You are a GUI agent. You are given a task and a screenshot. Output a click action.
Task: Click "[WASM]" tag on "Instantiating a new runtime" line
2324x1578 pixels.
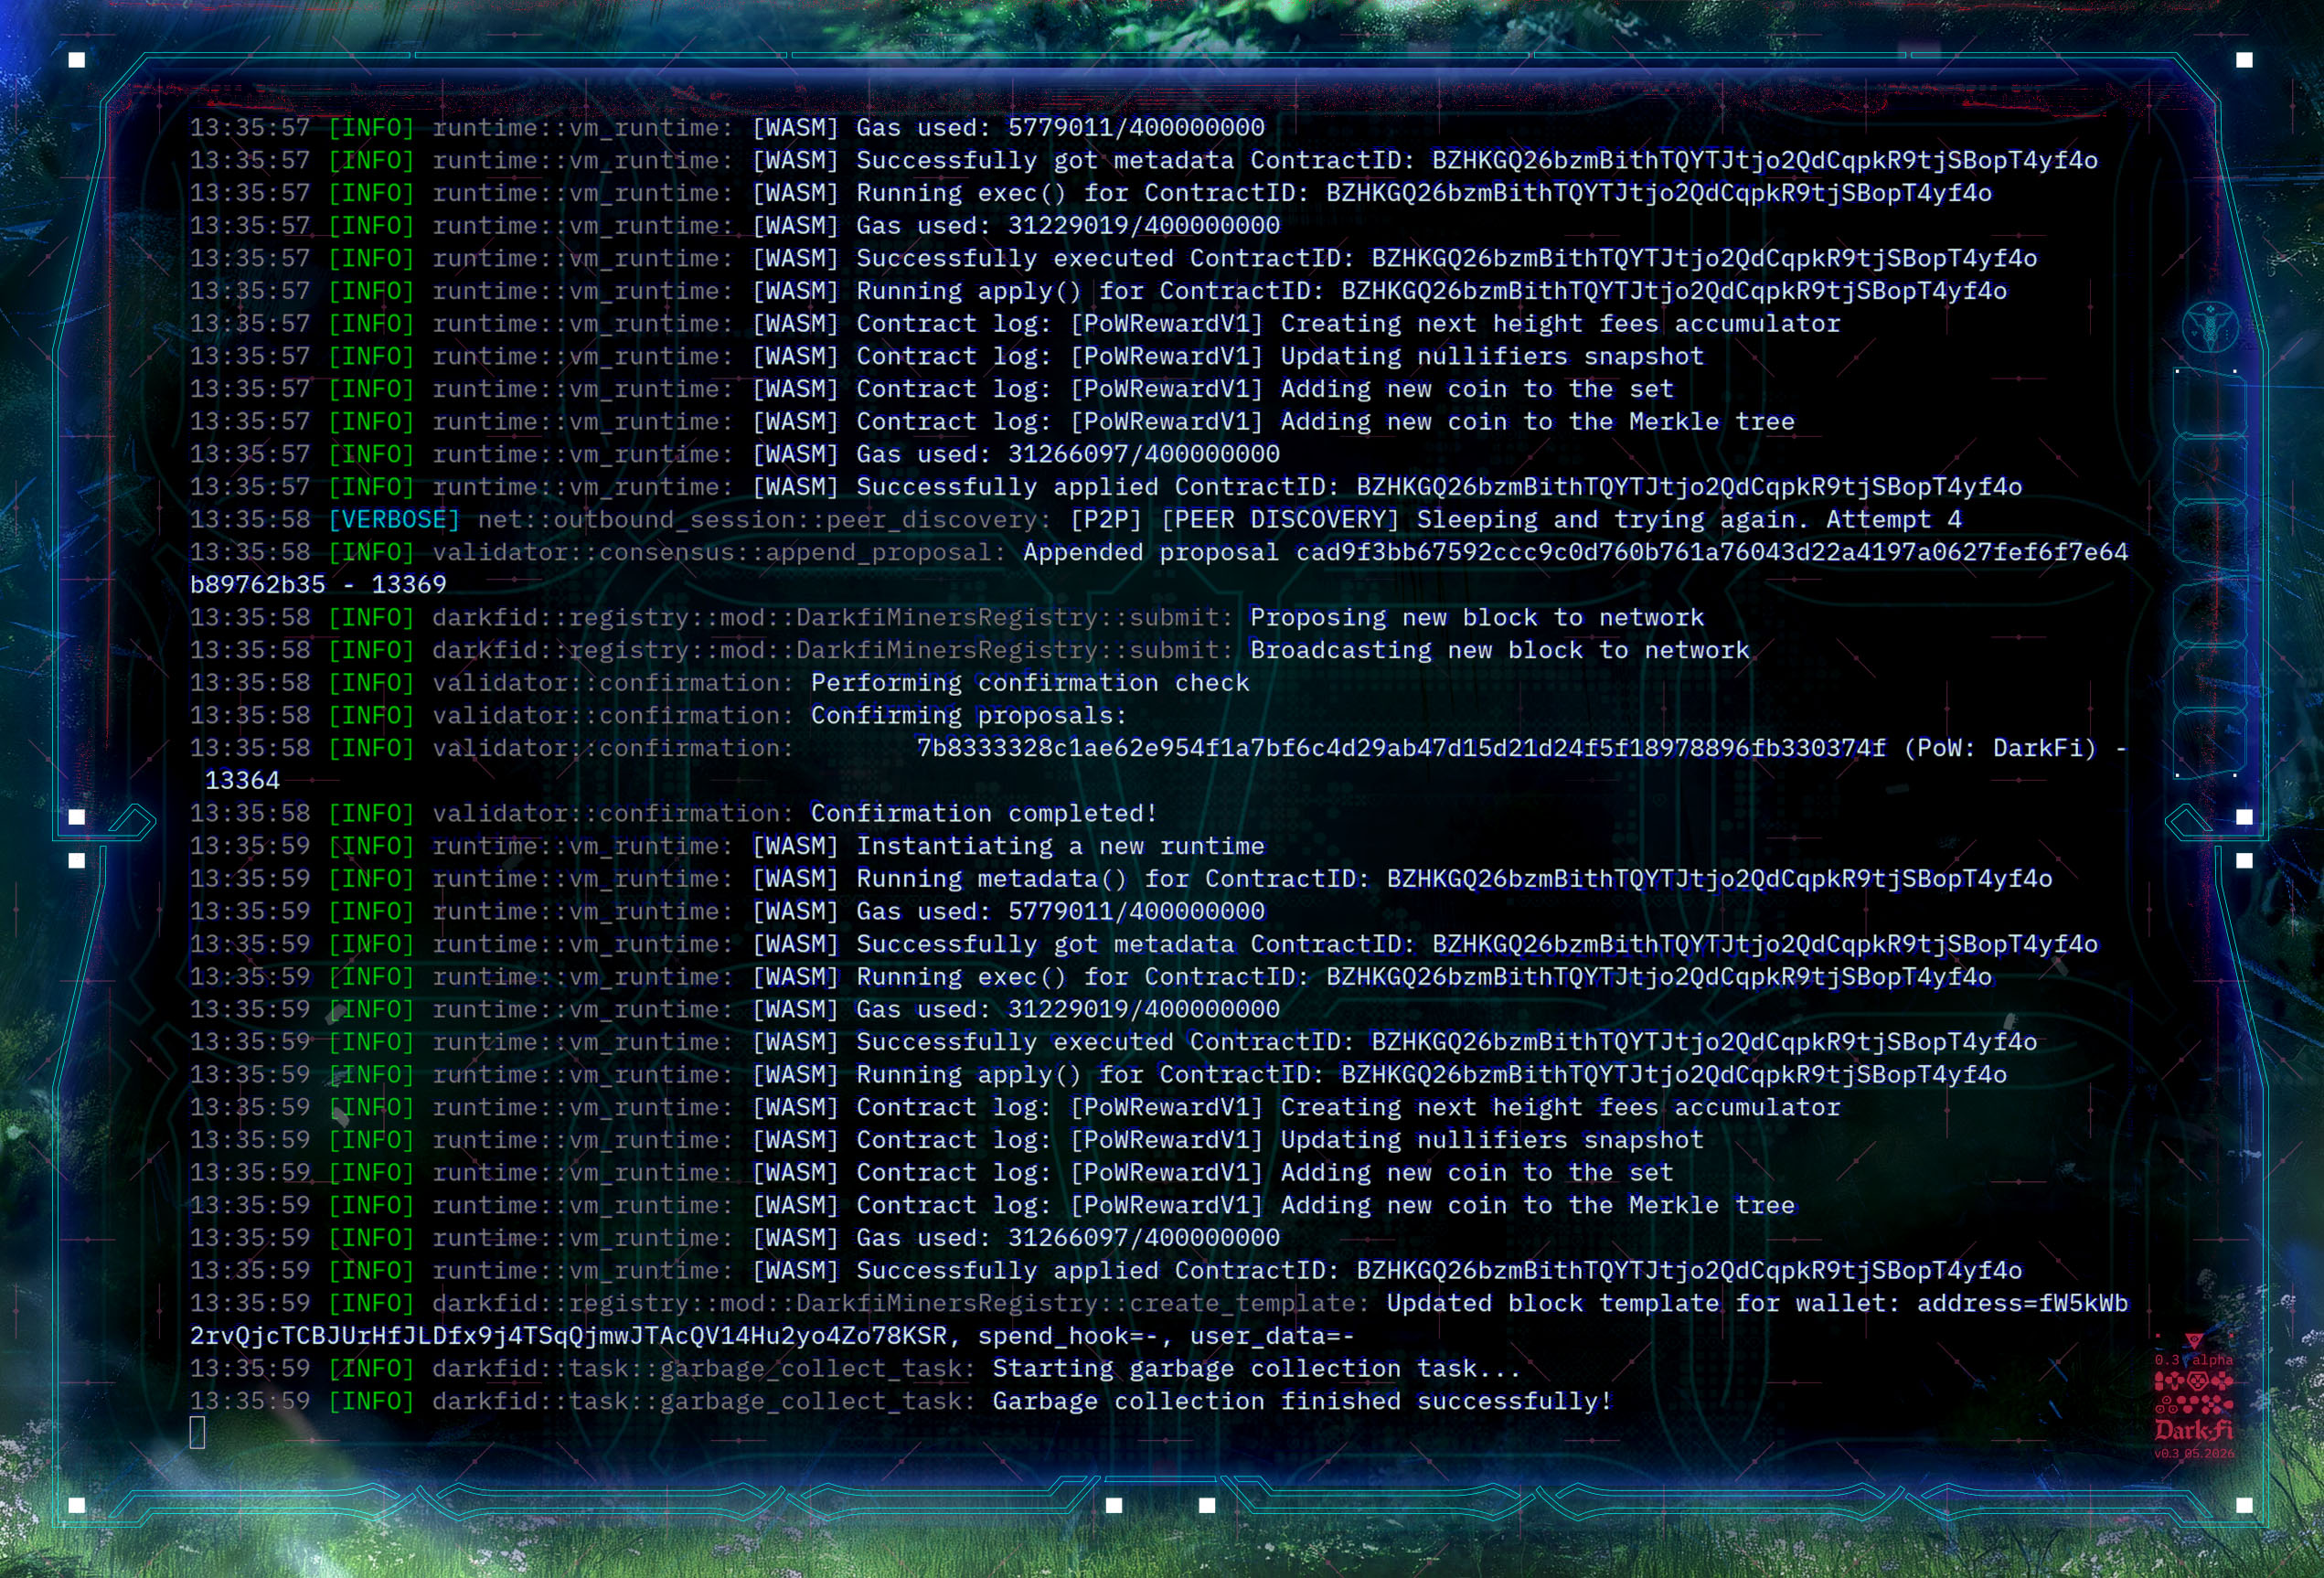(795, 846)
